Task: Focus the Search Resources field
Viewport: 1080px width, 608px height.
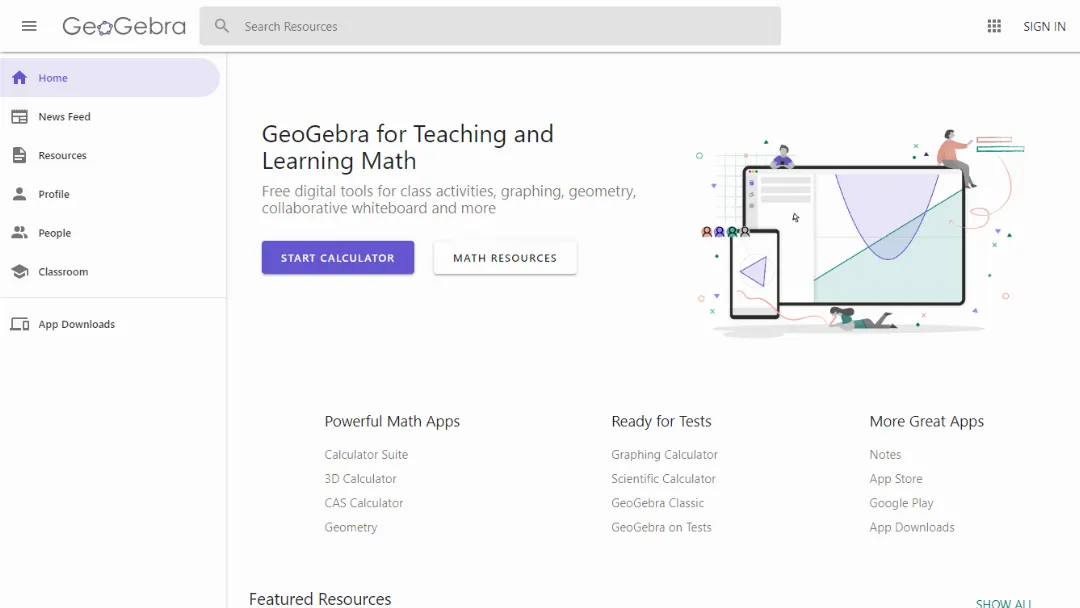Action: [x=500, y=27]
